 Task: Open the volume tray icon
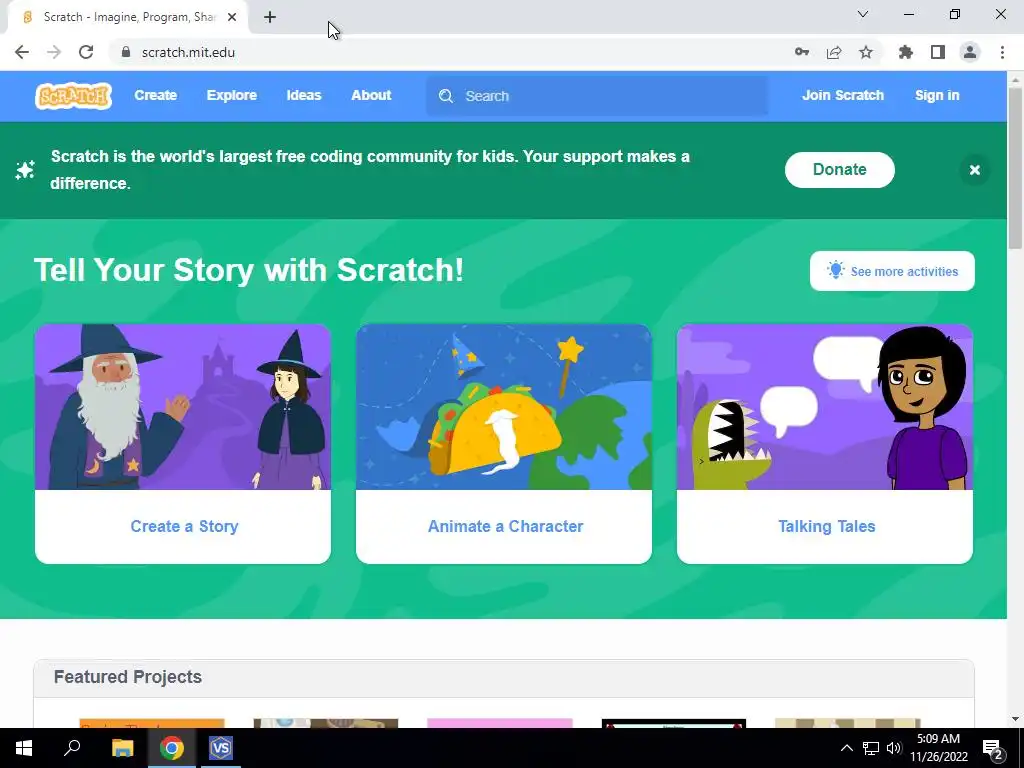[894, 748]
